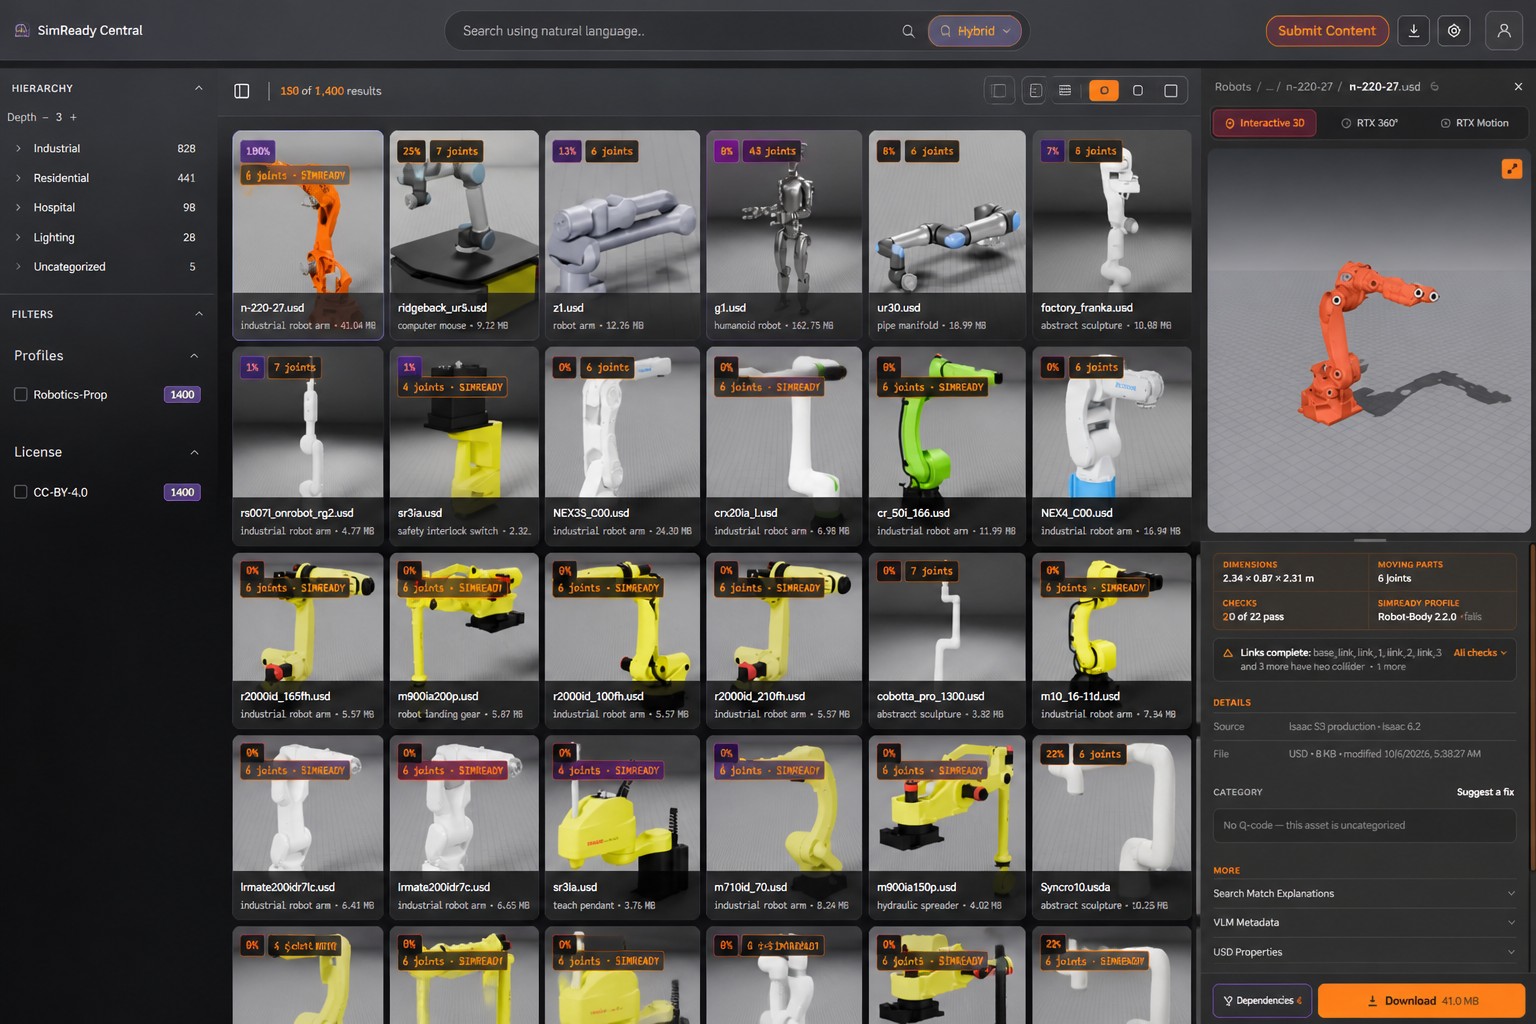Image resolution: width=1536 pixels, height=1024 pixels.
Task: Download the 41.0 MB asset
Action: [1421, 1001]
